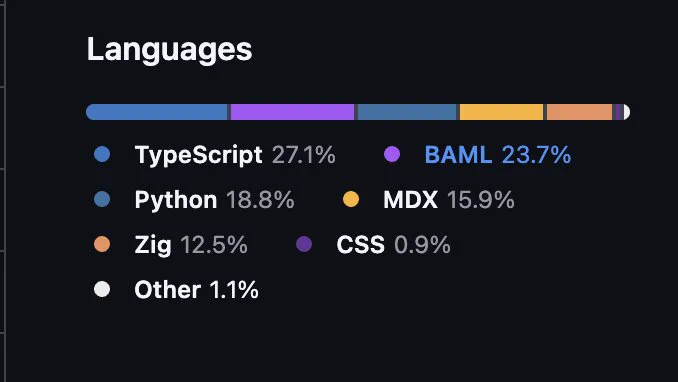Click the orange Zig segment of bar
The width and height of the screenshot is (678, 382).
[580, 112]
